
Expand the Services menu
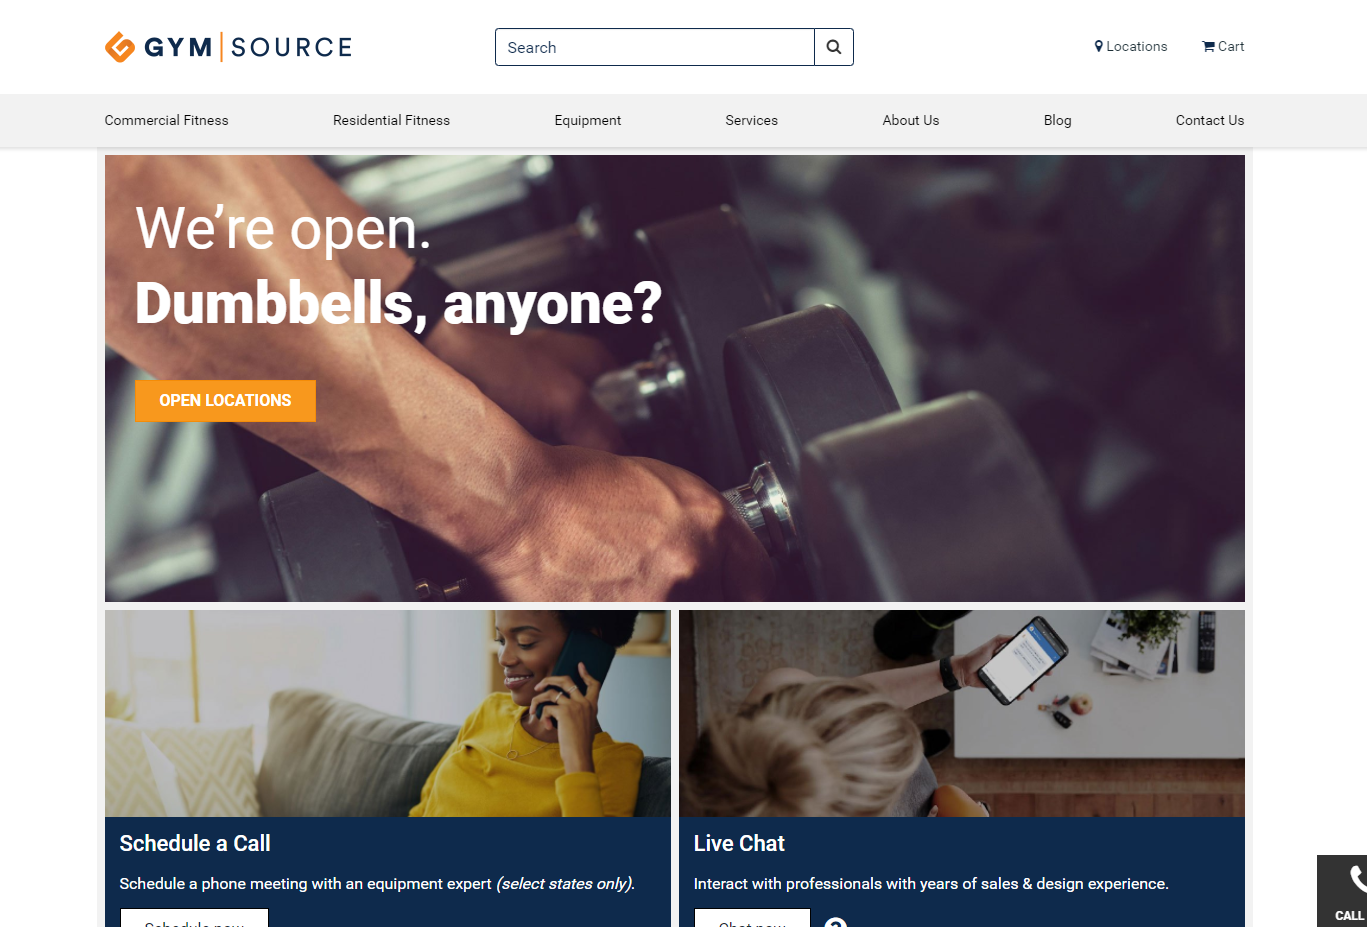752,120
